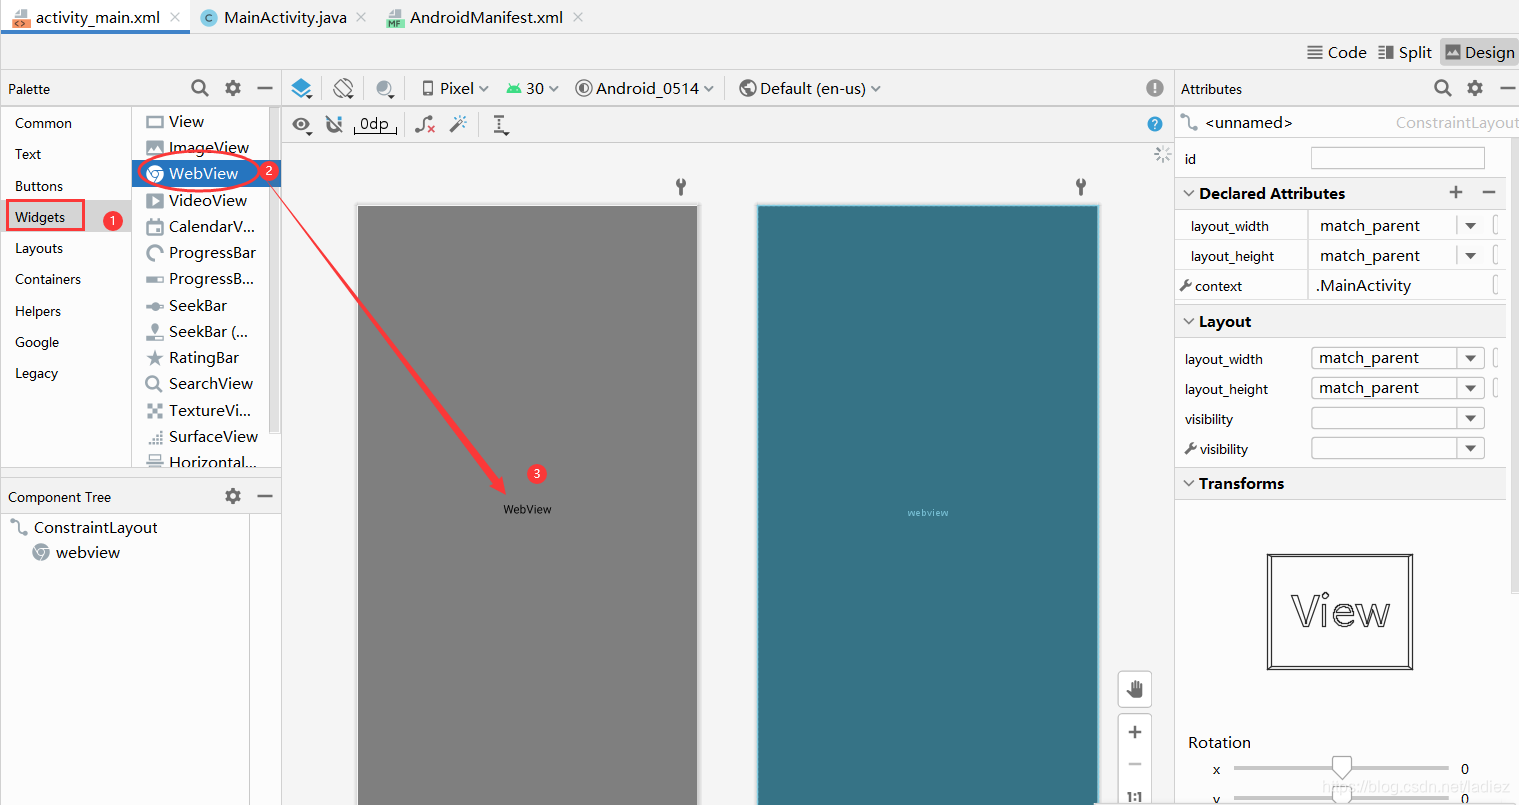Adjust the Rotation x slider
Screen dimensions: 1519x805
click(x=1342, y=768)
